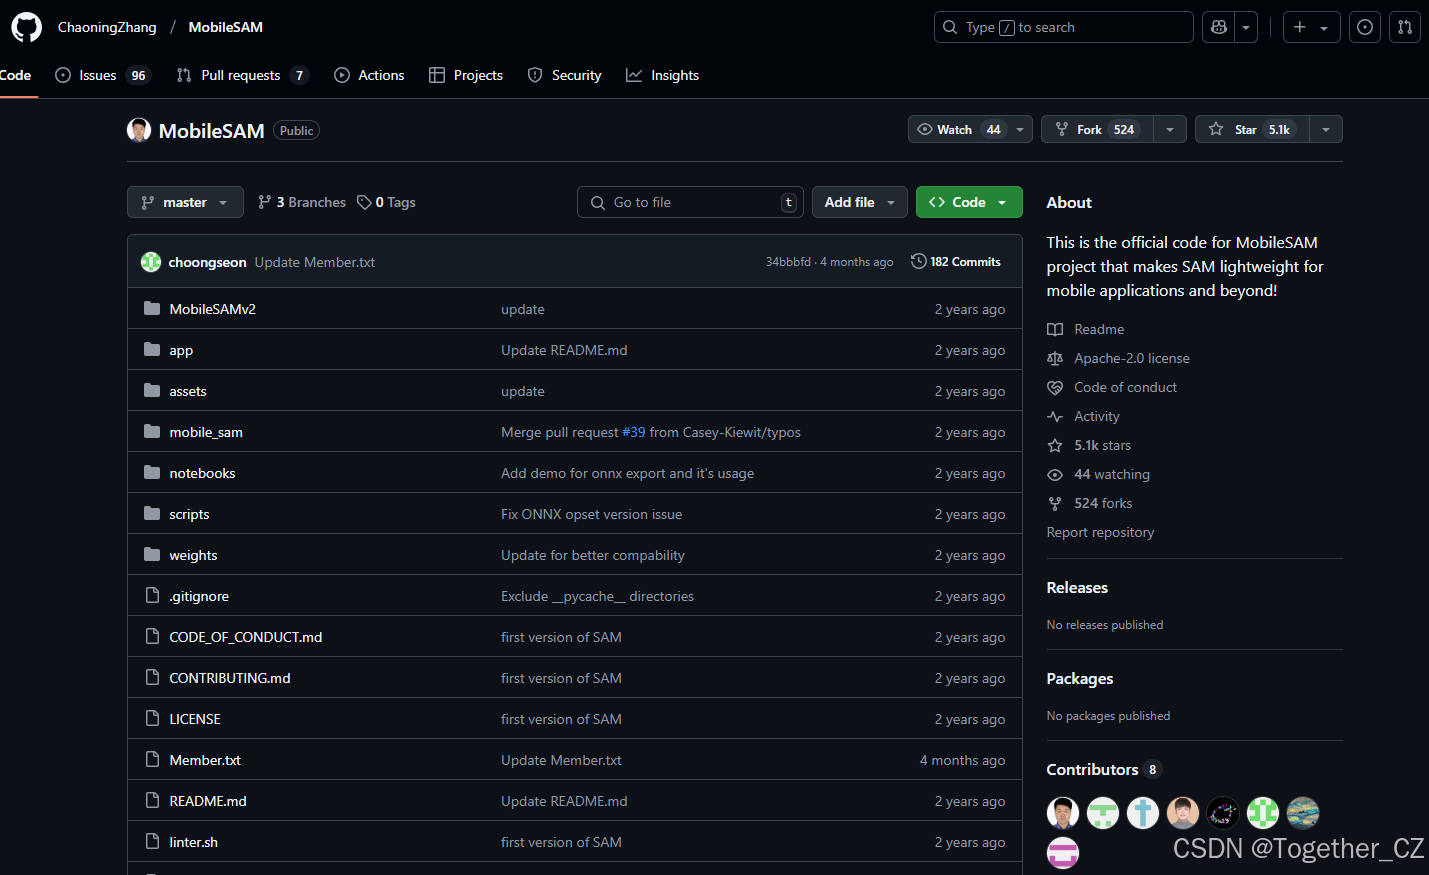Open the master branch selector
This screenshot has width=1429, height=875.
pyautogui.click(x=185, y=202)
